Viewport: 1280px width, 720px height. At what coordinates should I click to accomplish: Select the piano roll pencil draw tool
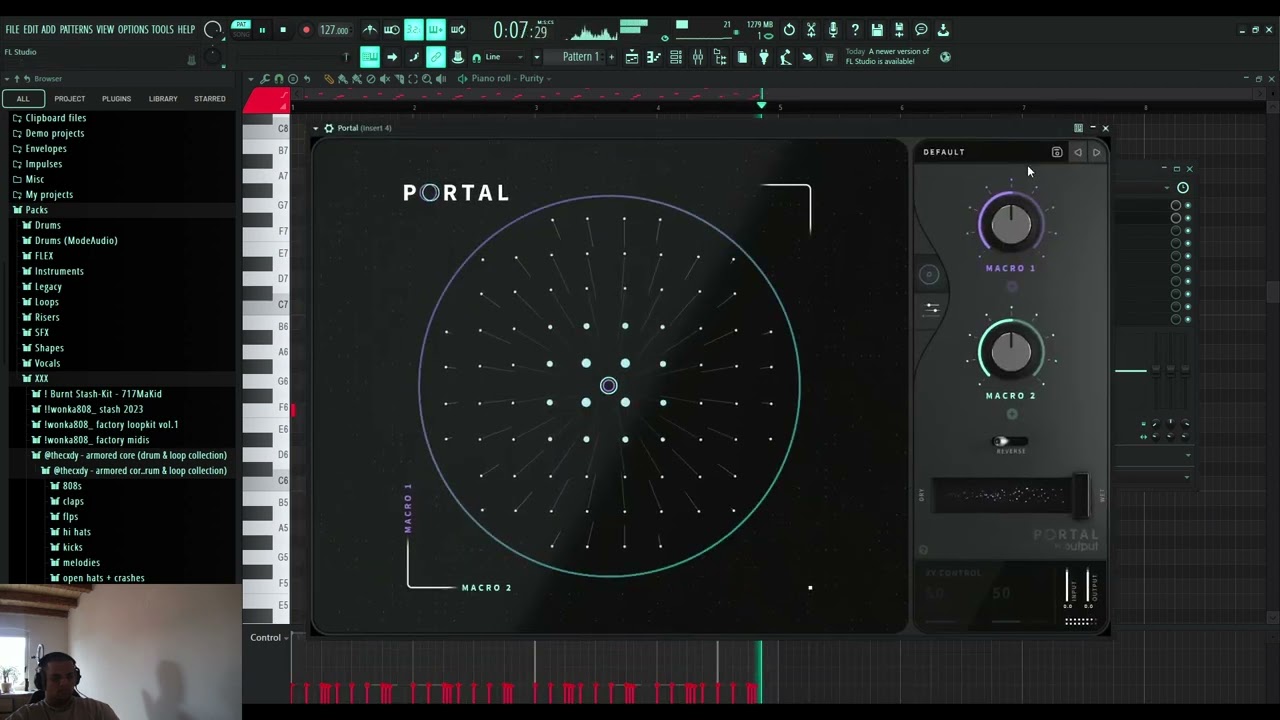(x=329, y=79)
